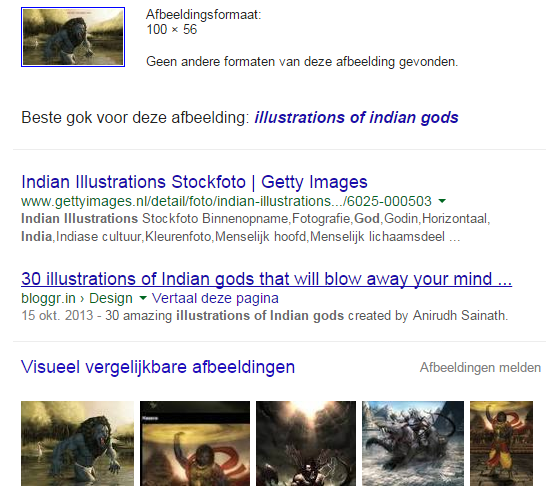Viewport: 546px width, 489px height.
Task: Click the bloggr.in result snippet mentioning Anirudh Sainath
Action: (x=265, y=316)
